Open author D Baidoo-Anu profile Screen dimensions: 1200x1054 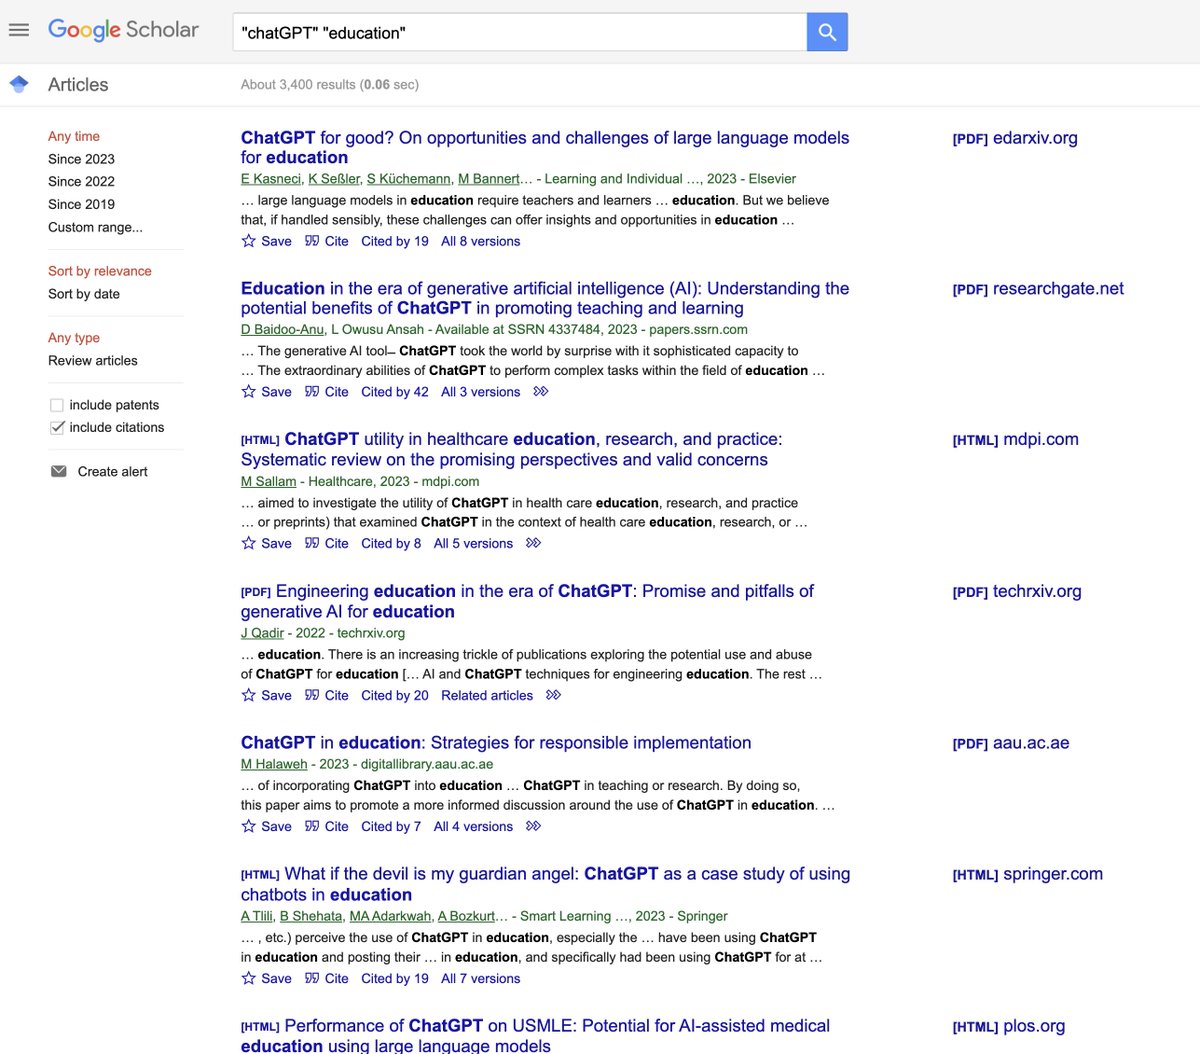point(282,329)
